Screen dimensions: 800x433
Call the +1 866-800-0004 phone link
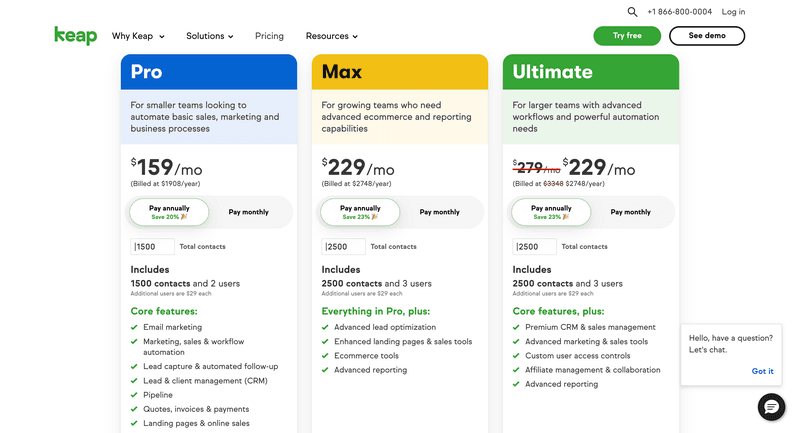tap(680, 12)
